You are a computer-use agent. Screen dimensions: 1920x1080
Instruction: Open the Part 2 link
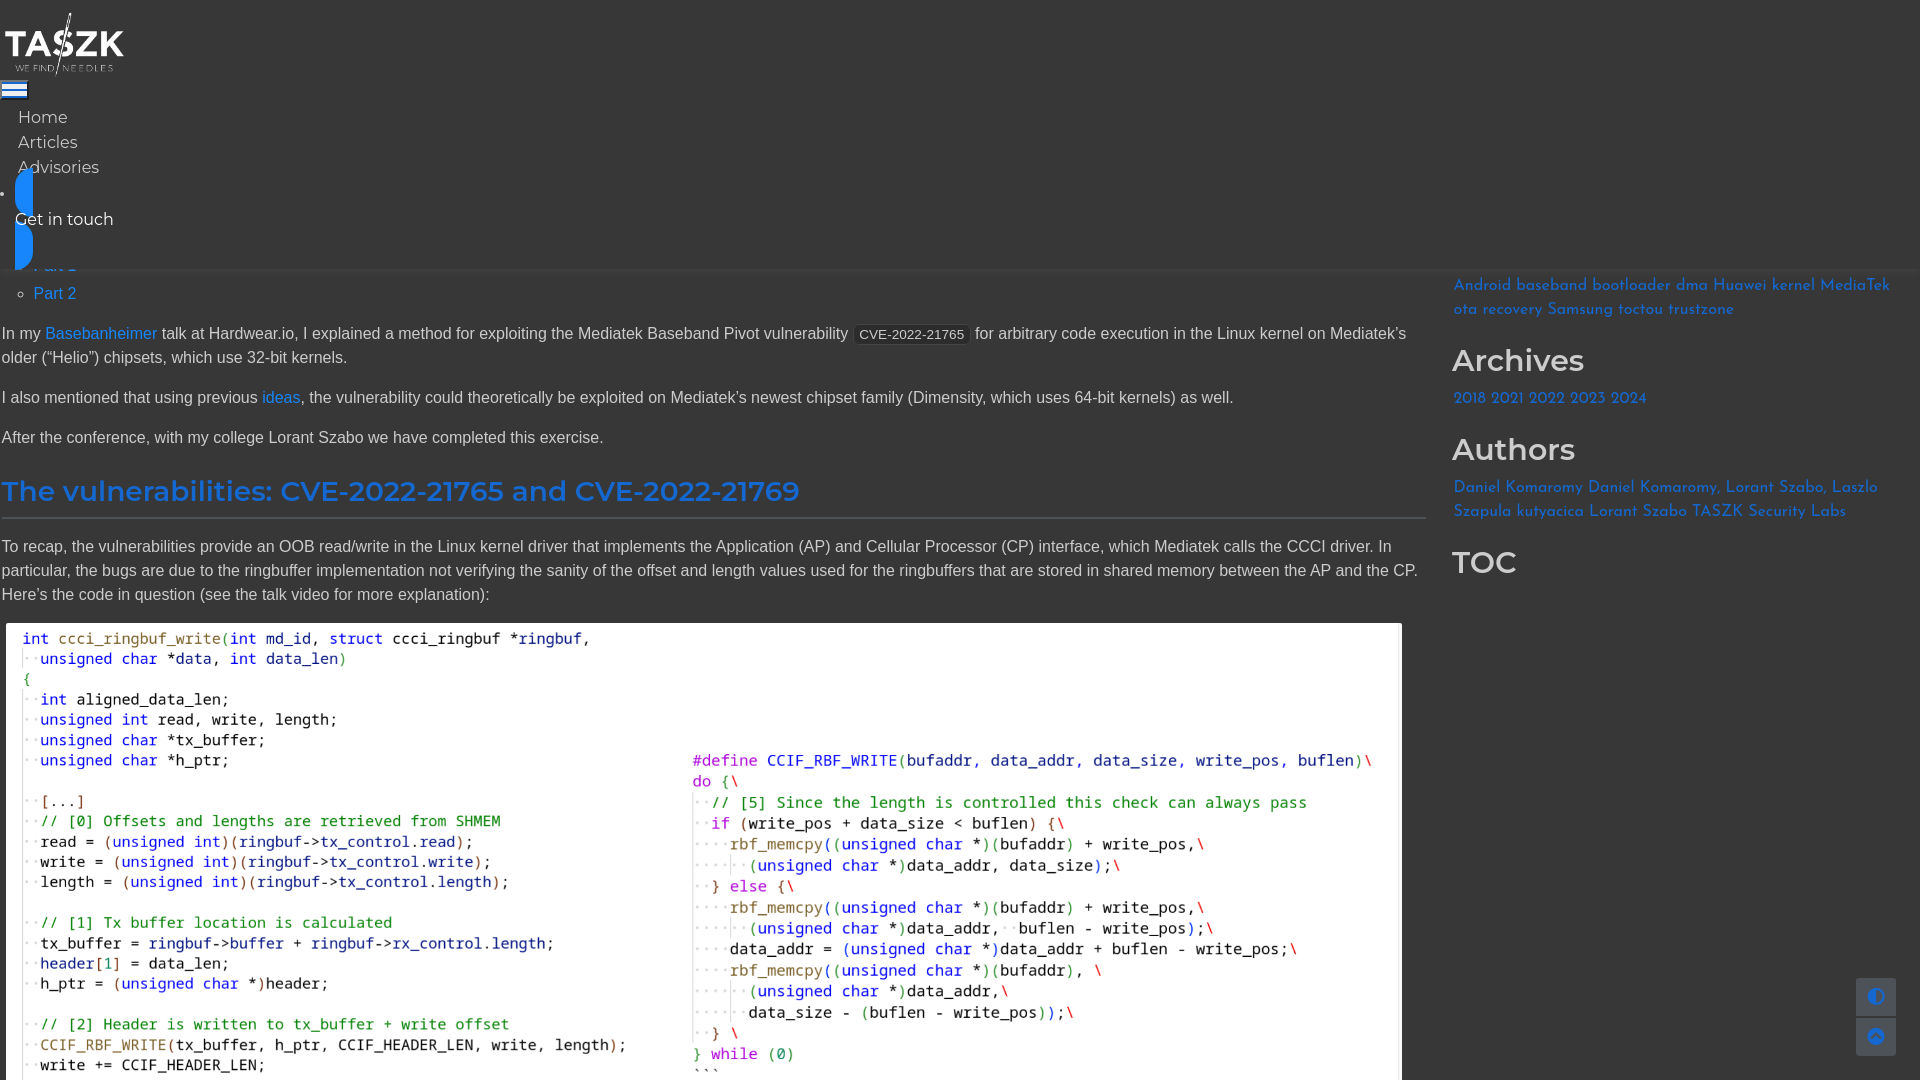click(55, 294)
